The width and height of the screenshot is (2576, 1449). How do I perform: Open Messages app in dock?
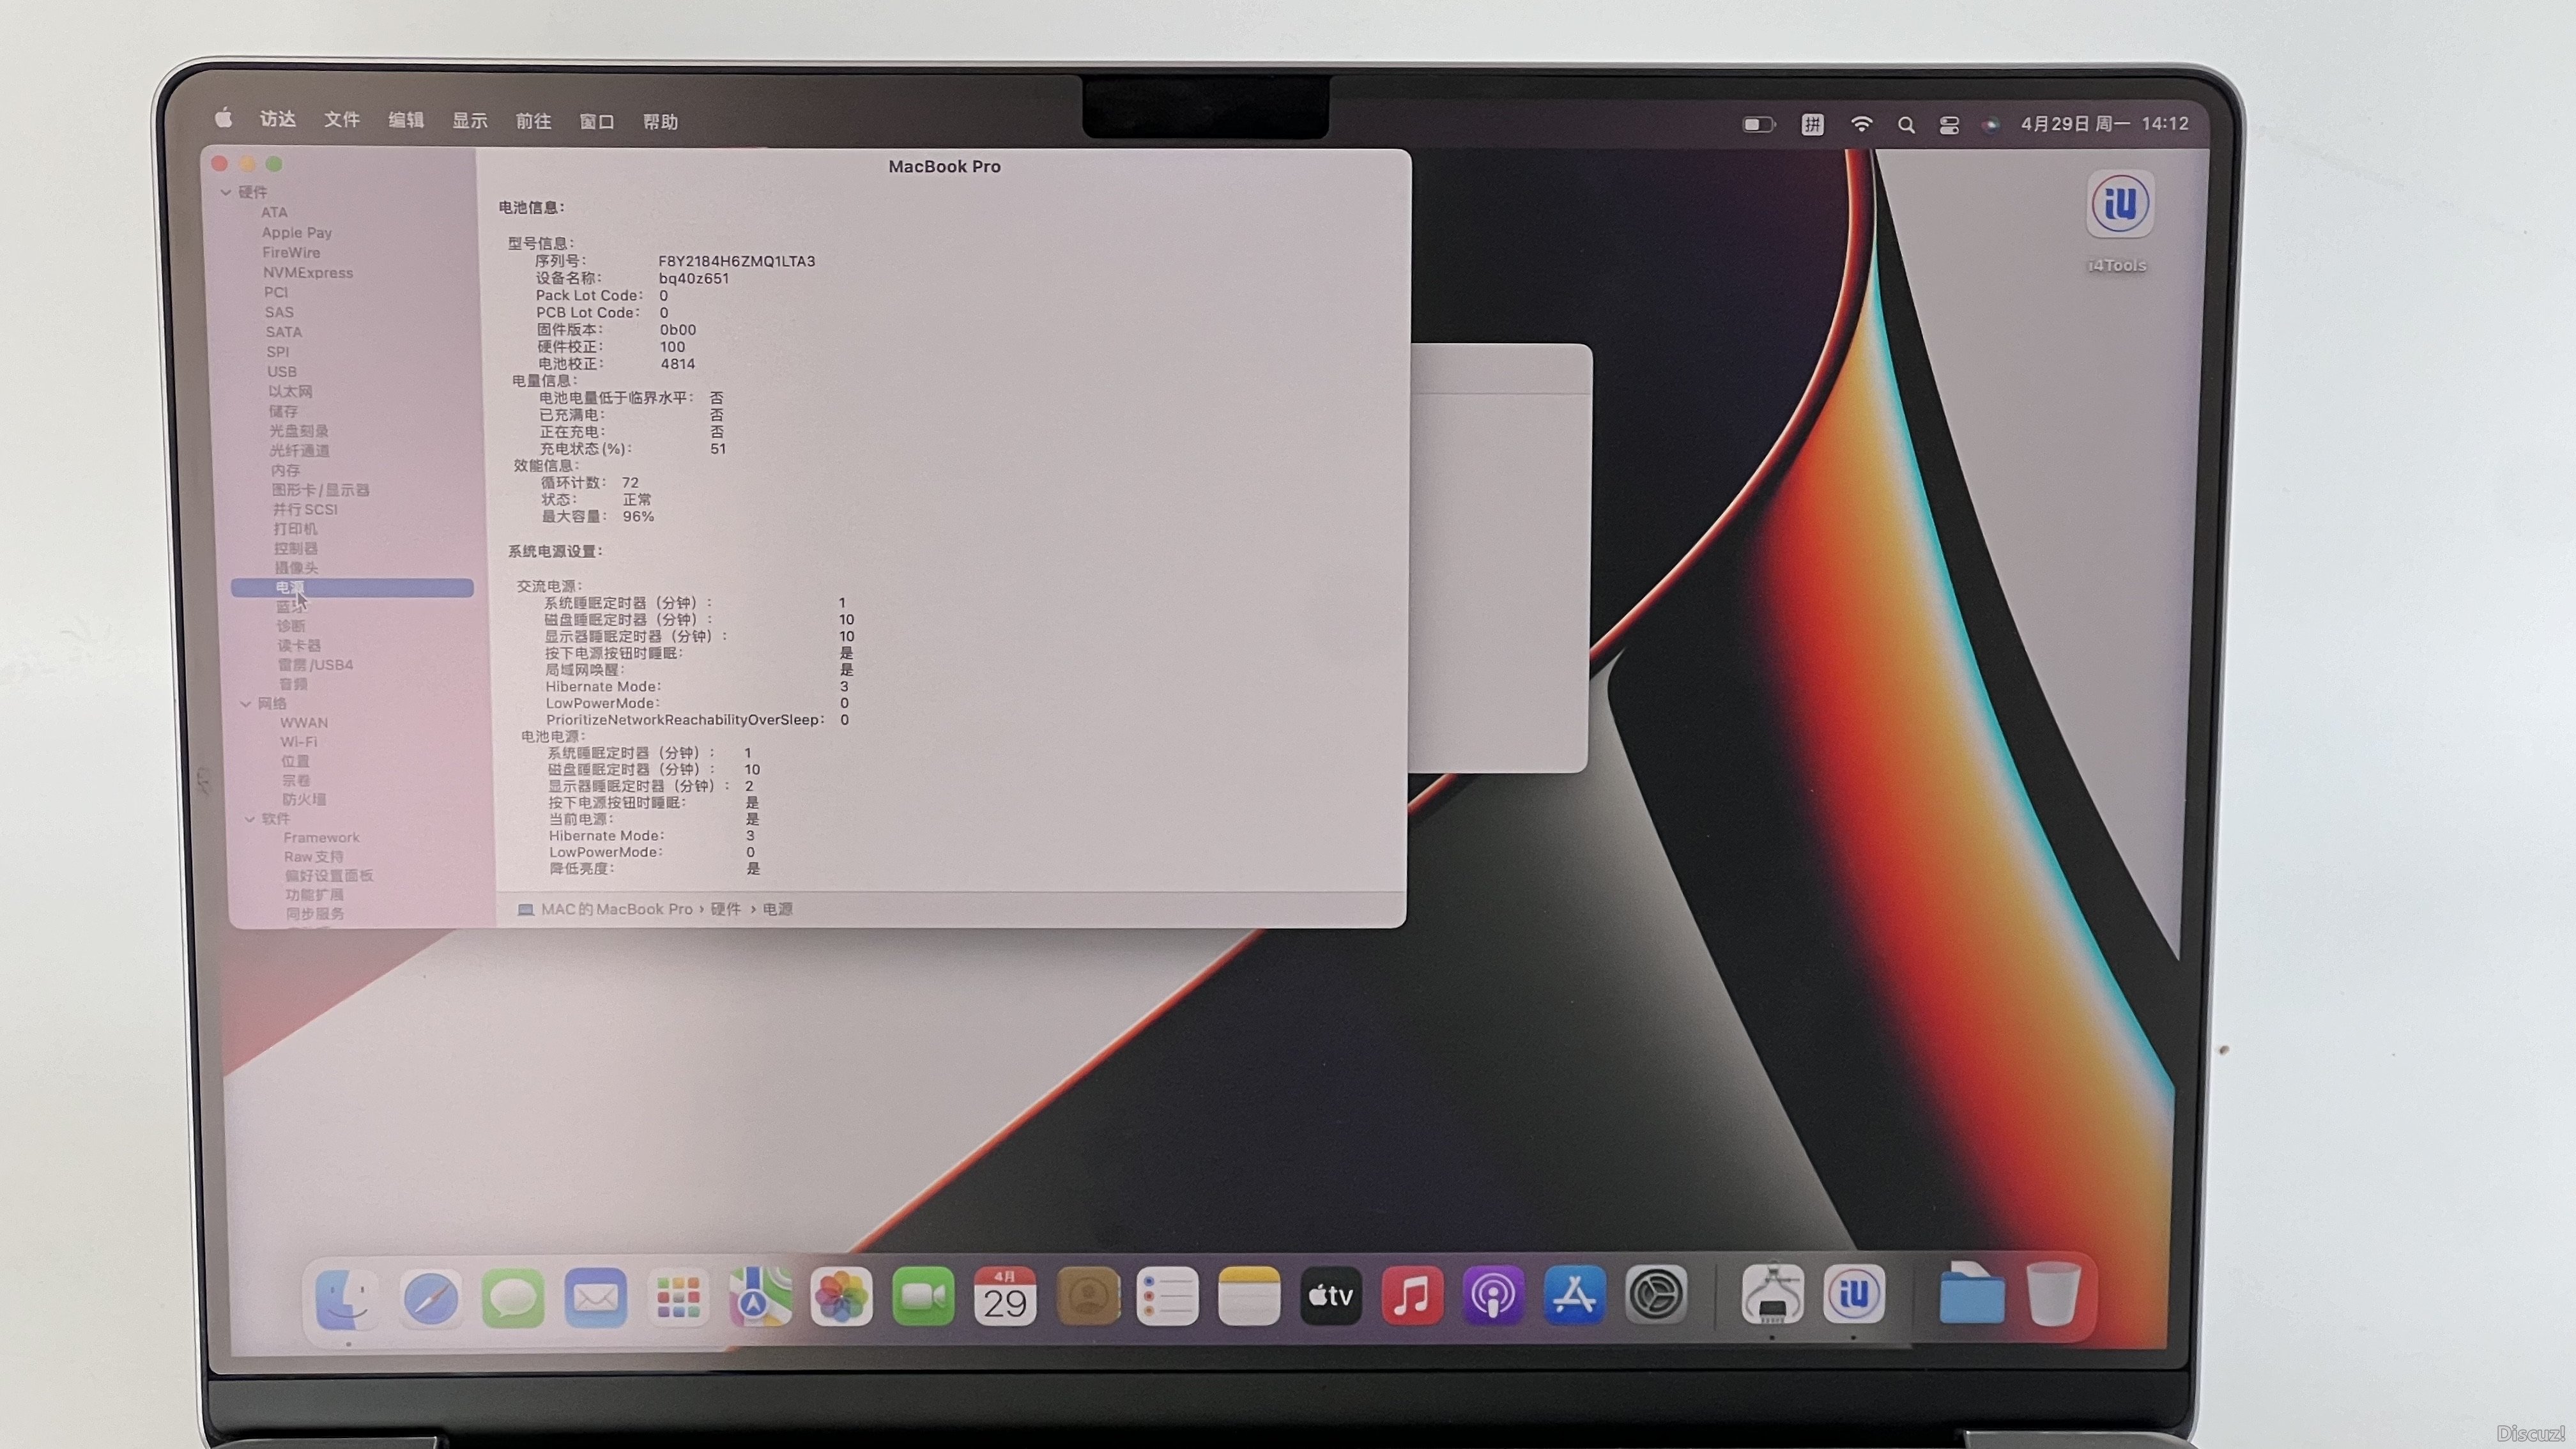pyautogui.click(x=513, y=1298)
